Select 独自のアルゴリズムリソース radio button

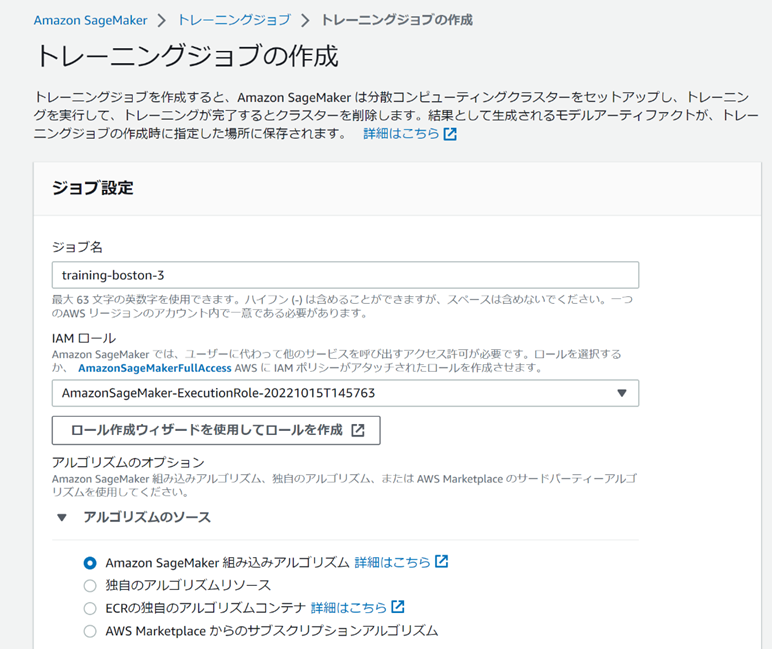(x=90, y=585)
